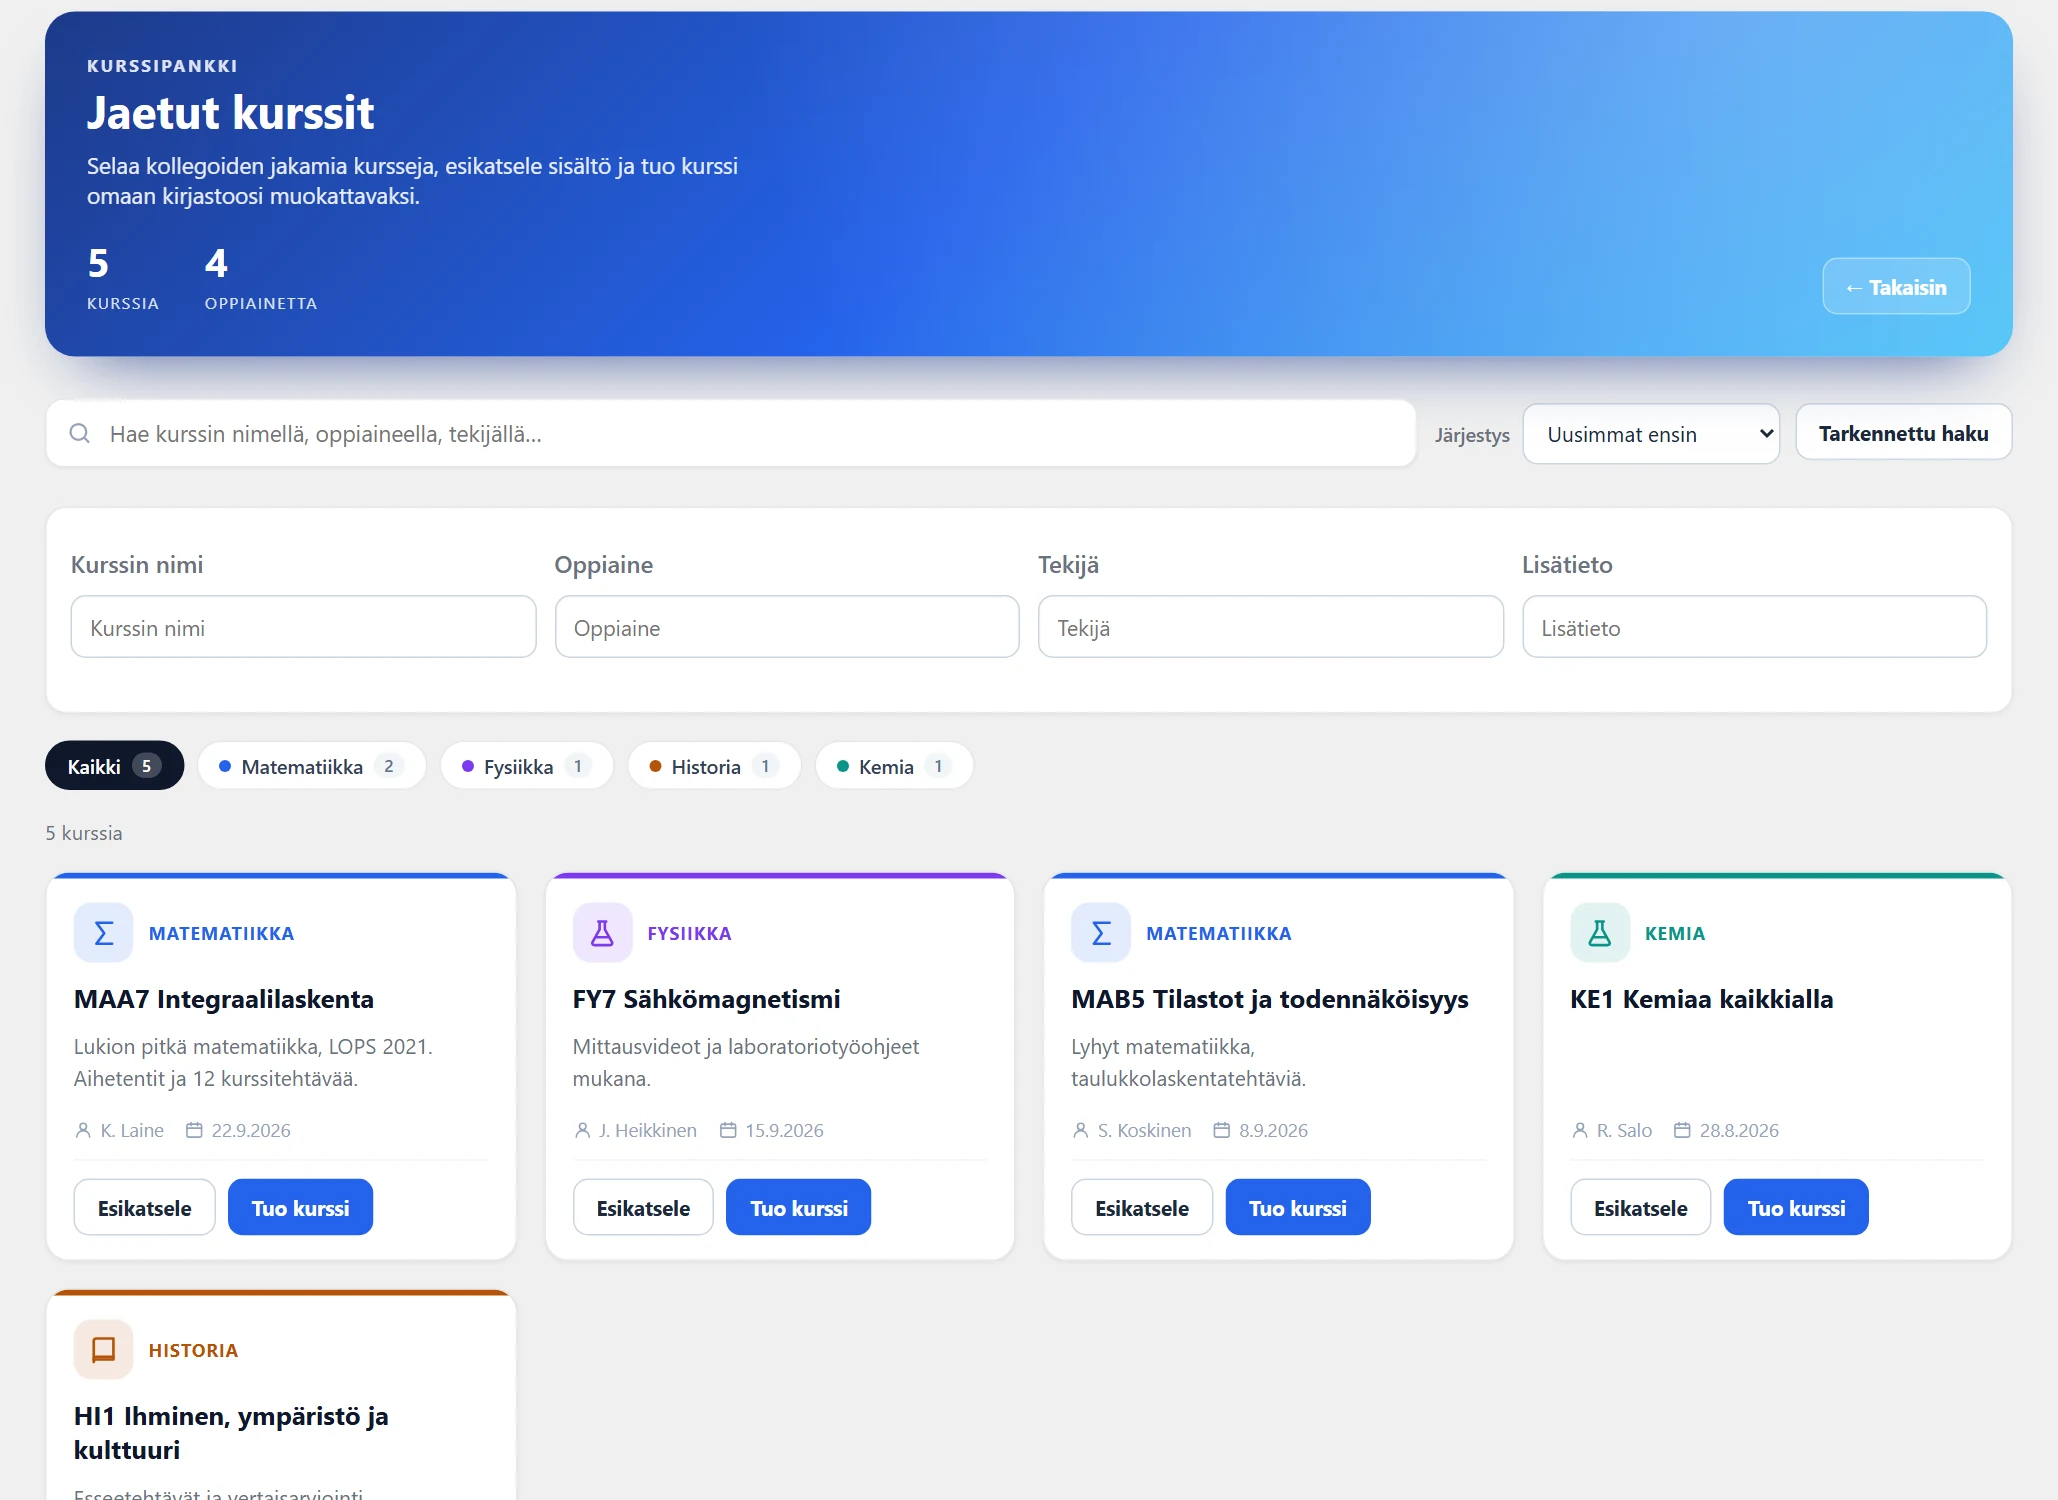The height and width of the screenshot is (1500, 2058).
Task: Click the sigma icon on MAA7 Integraalilaskenta card
Action: [x=103, y=933]
